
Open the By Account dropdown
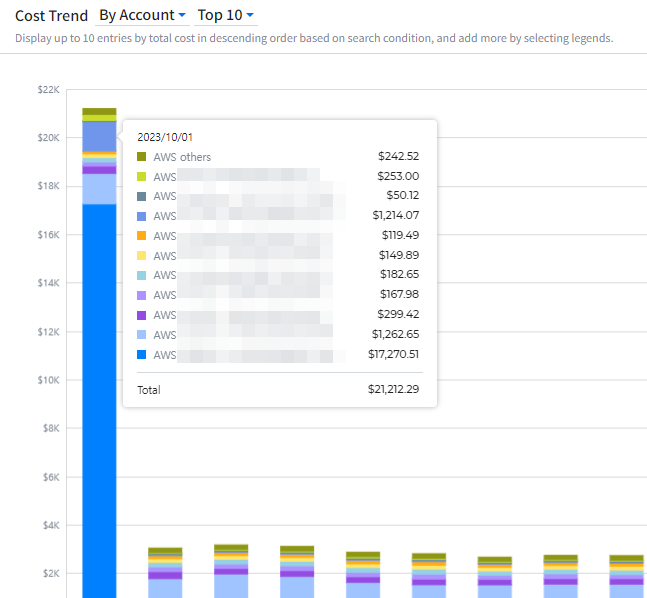[142, 15]
